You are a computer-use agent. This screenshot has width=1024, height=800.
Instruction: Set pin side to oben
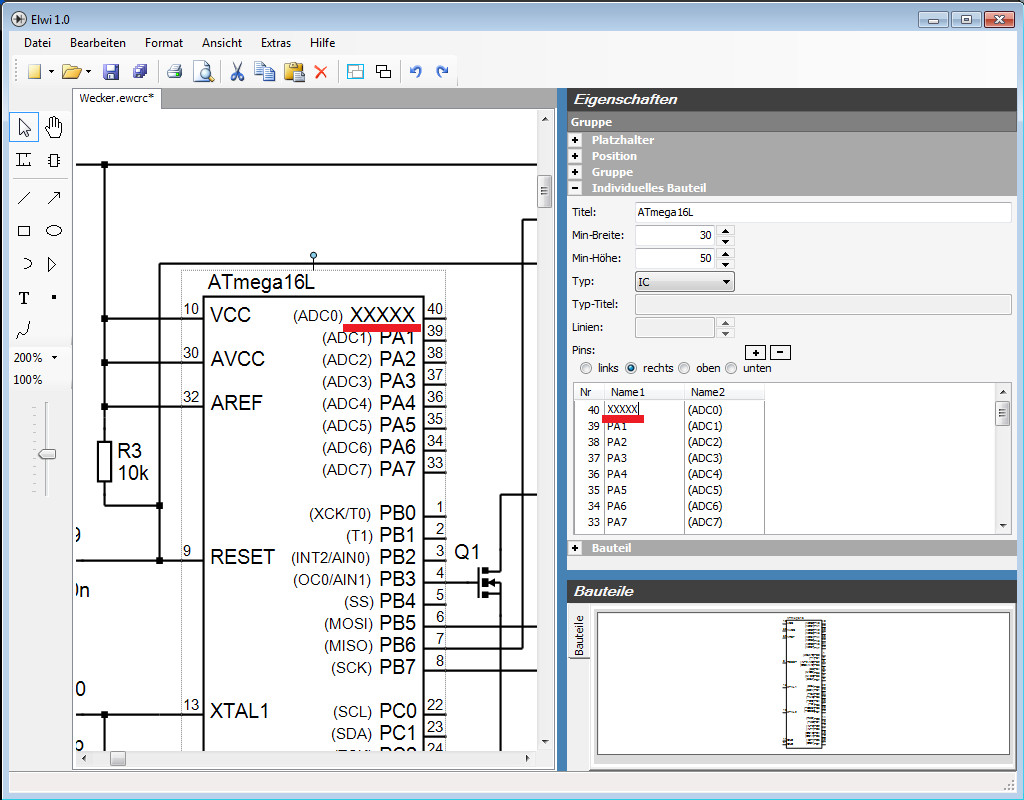pyautogui.click(x=684, y=368)
